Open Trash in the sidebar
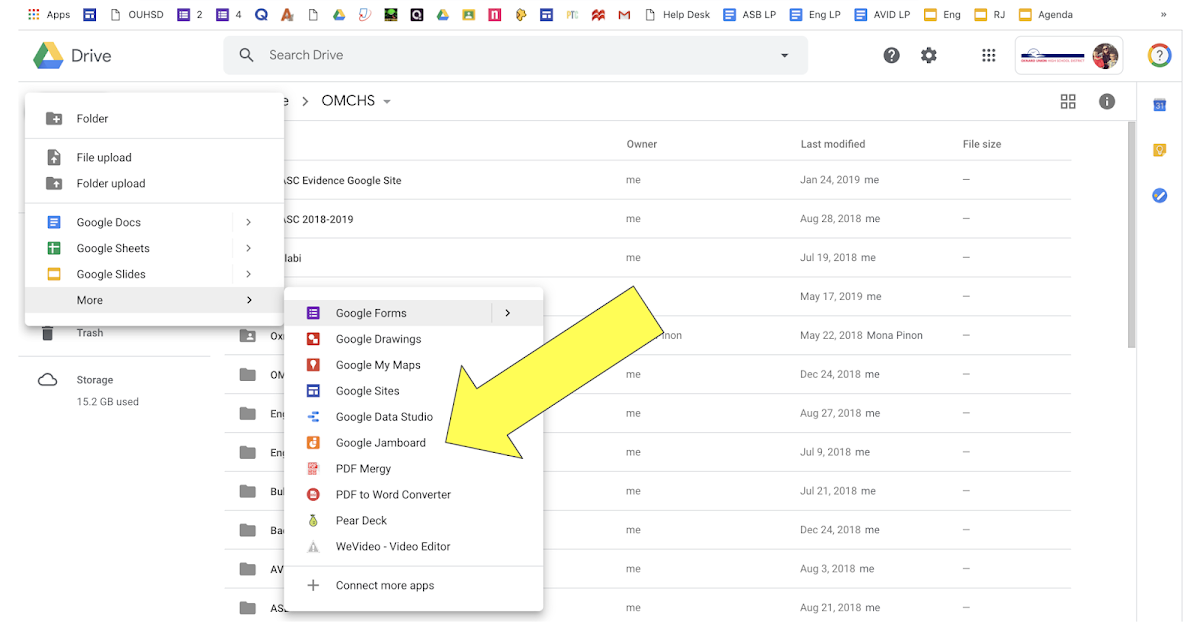Image resolution: width=1200 pixels, height=630 pixels. tap(89, 333)
